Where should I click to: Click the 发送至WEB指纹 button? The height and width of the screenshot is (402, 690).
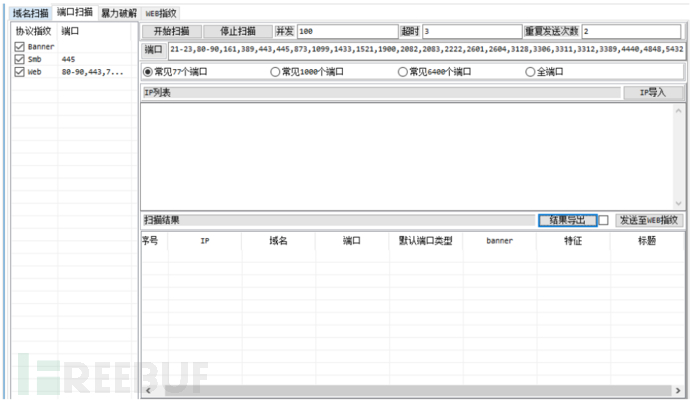coord(649,220)
